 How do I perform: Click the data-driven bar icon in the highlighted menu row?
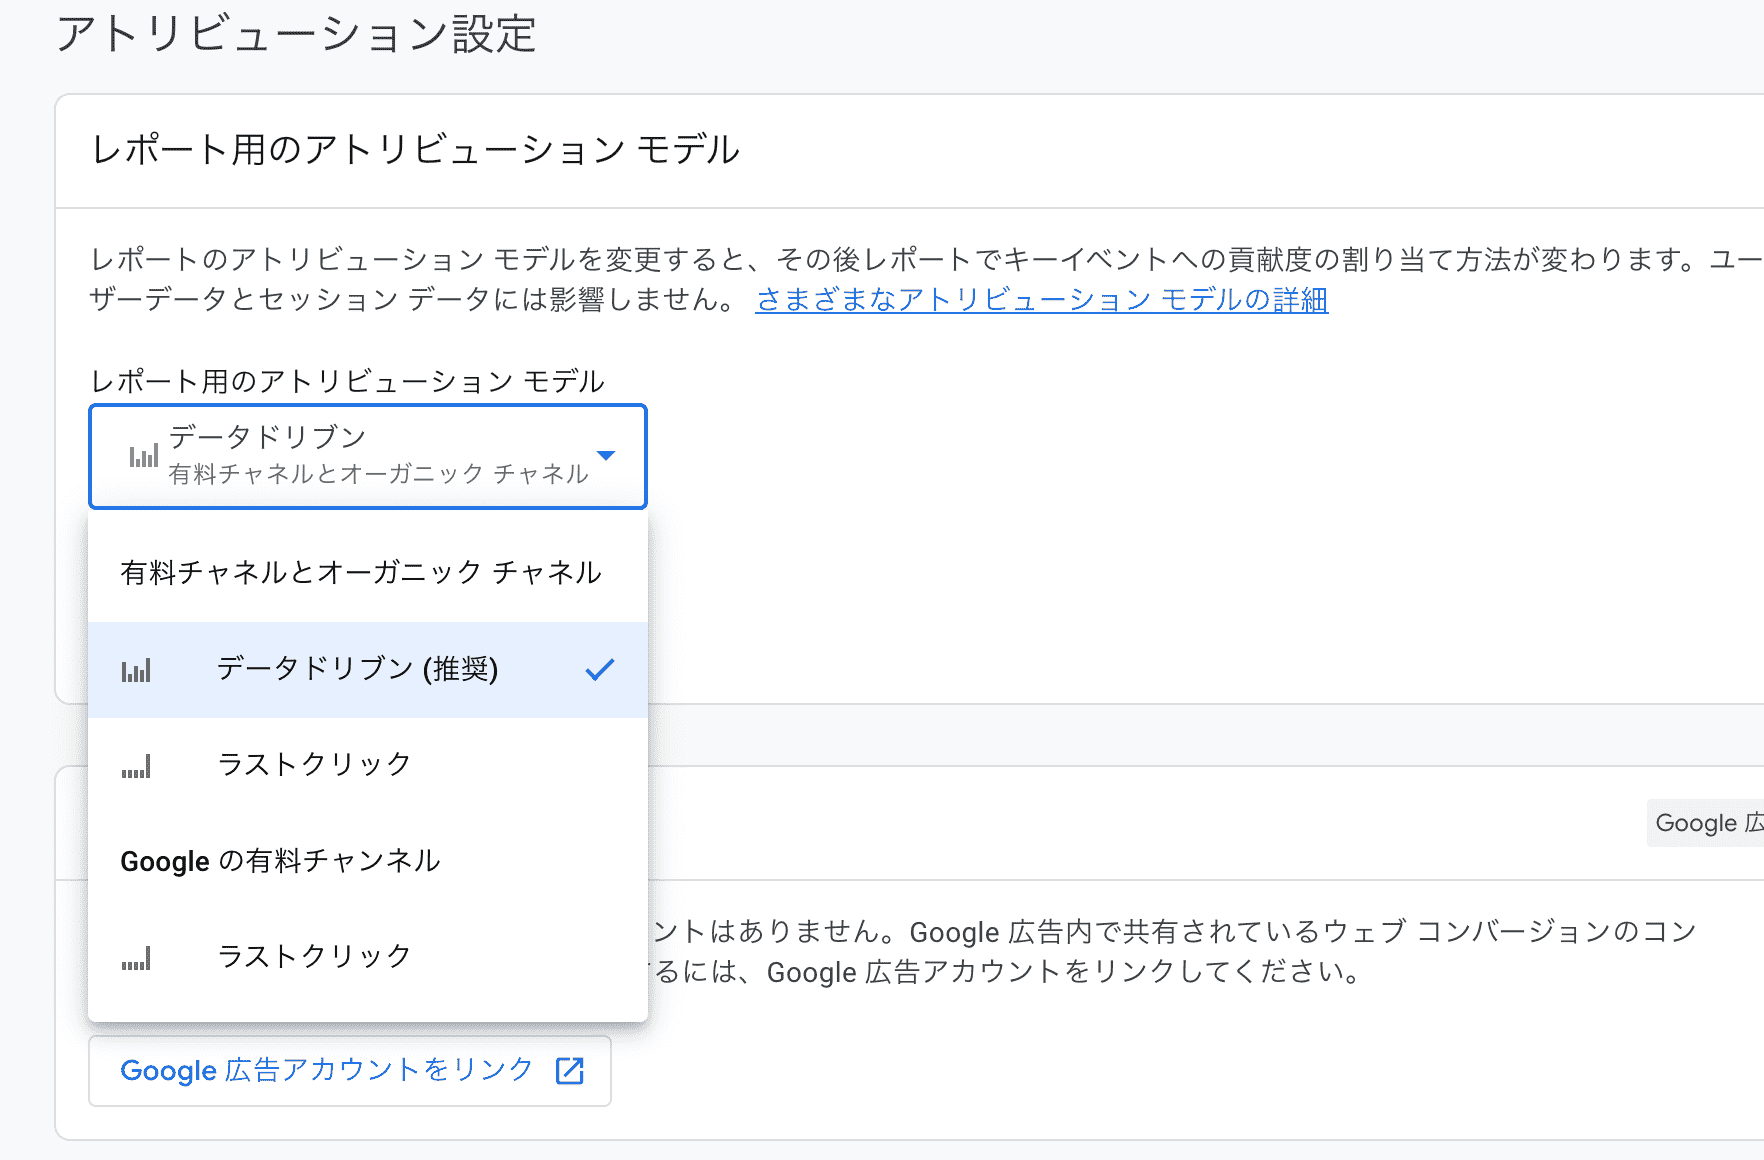pyautogui.click(x=136, y=670)
